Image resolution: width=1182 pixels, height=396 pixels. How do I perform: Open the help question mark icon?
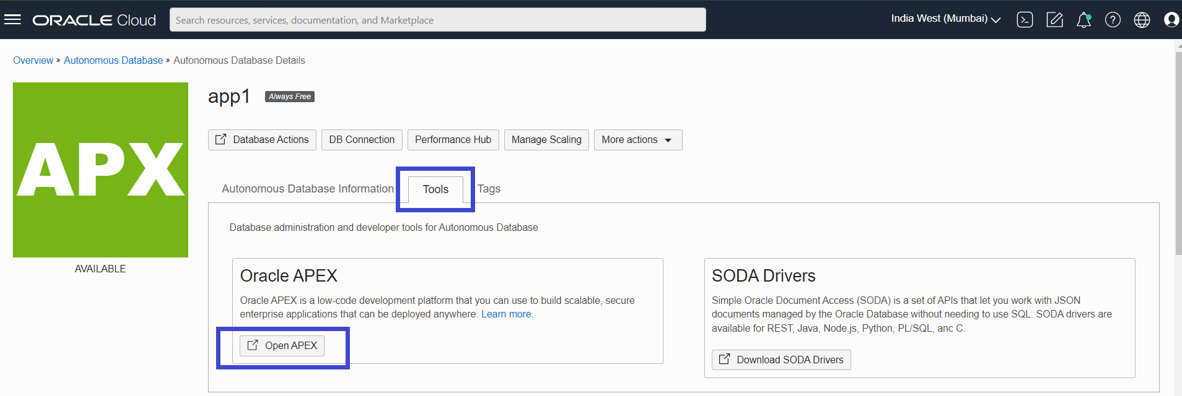click(x=1113, y=20)
